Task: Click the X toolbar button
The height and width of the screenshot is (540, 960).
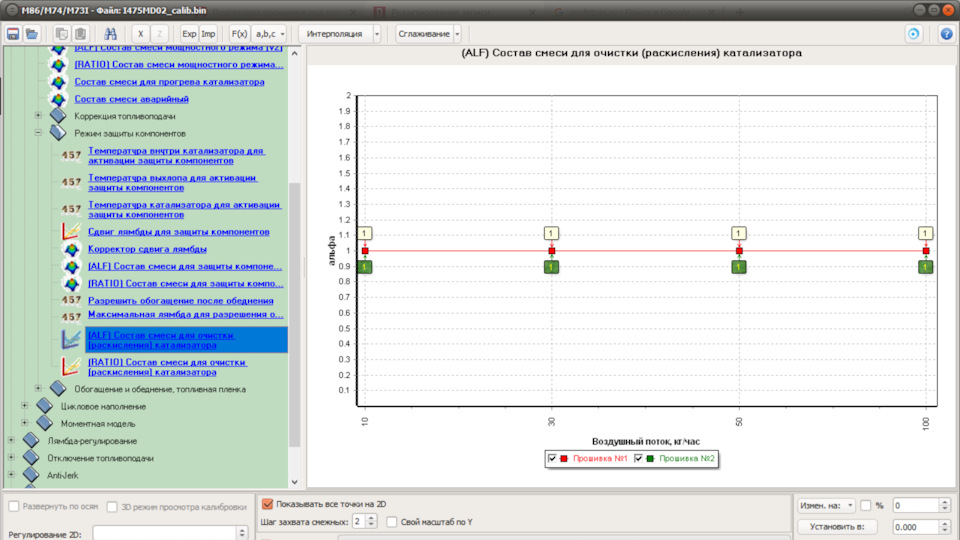Action: (140, 34)
